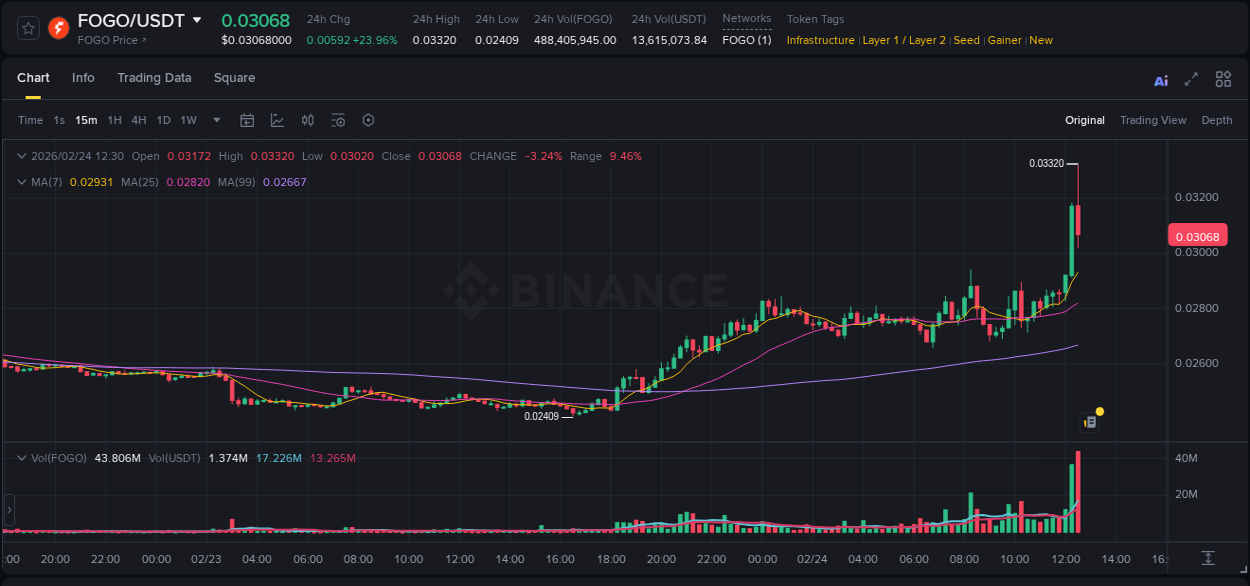The width and height of the screenshot is (1250, 586).
Task: Switch to the Trading Data tab
Action: coord(154,78)
